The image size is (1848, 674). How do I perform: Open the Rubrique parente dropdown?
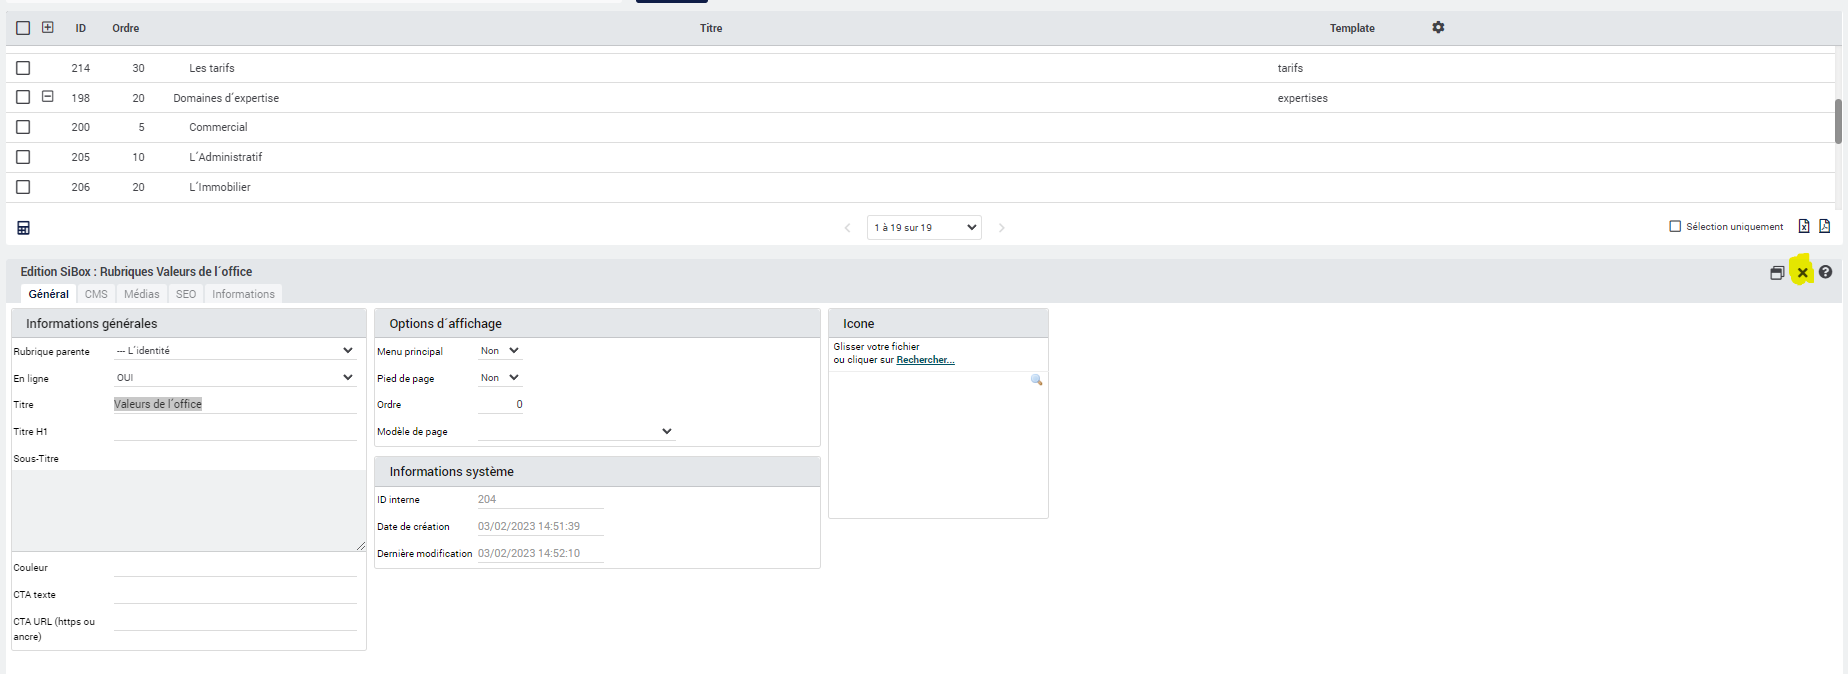[x=235, y=351]
